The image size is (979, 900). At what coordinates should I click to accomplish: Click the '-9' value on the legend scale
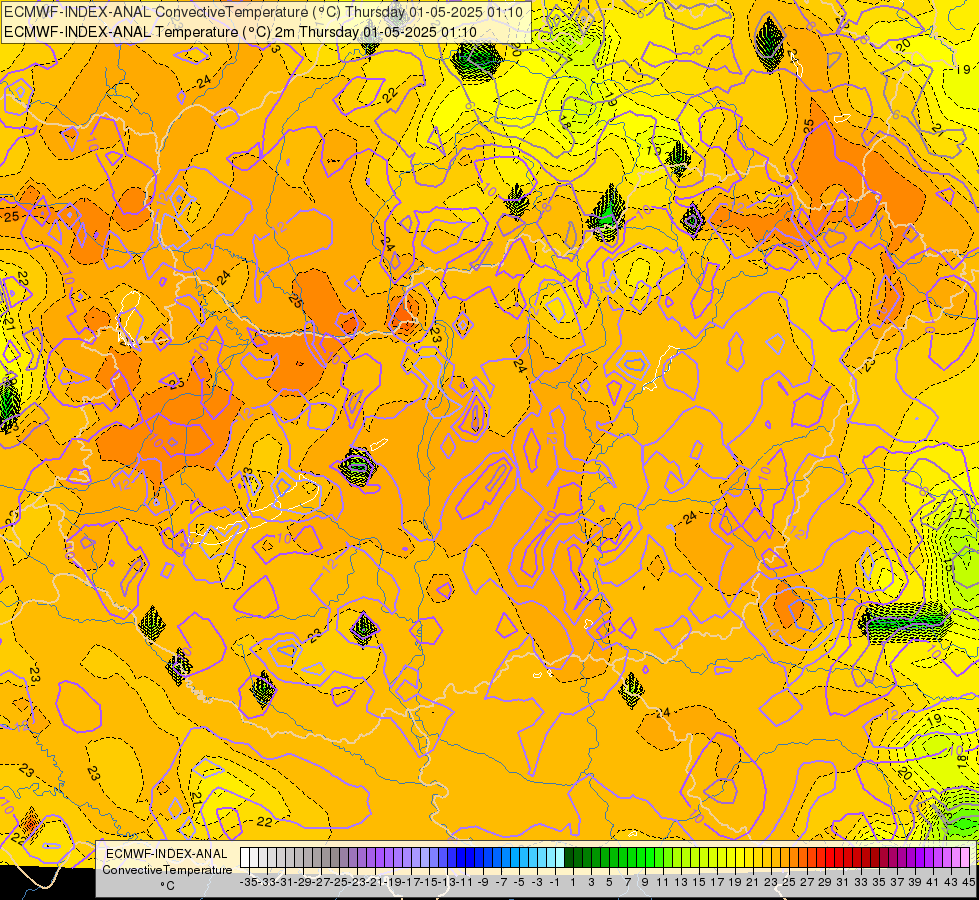pyautogui.click(x=483, y=882)
